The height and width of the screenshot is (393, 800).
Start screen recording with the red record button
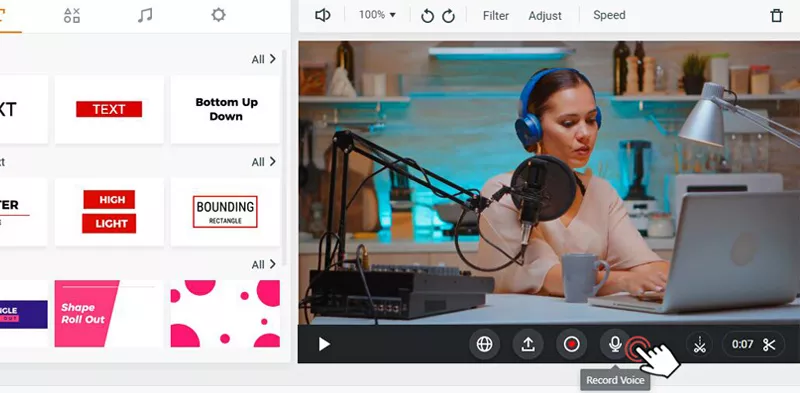tap(571, 345)
